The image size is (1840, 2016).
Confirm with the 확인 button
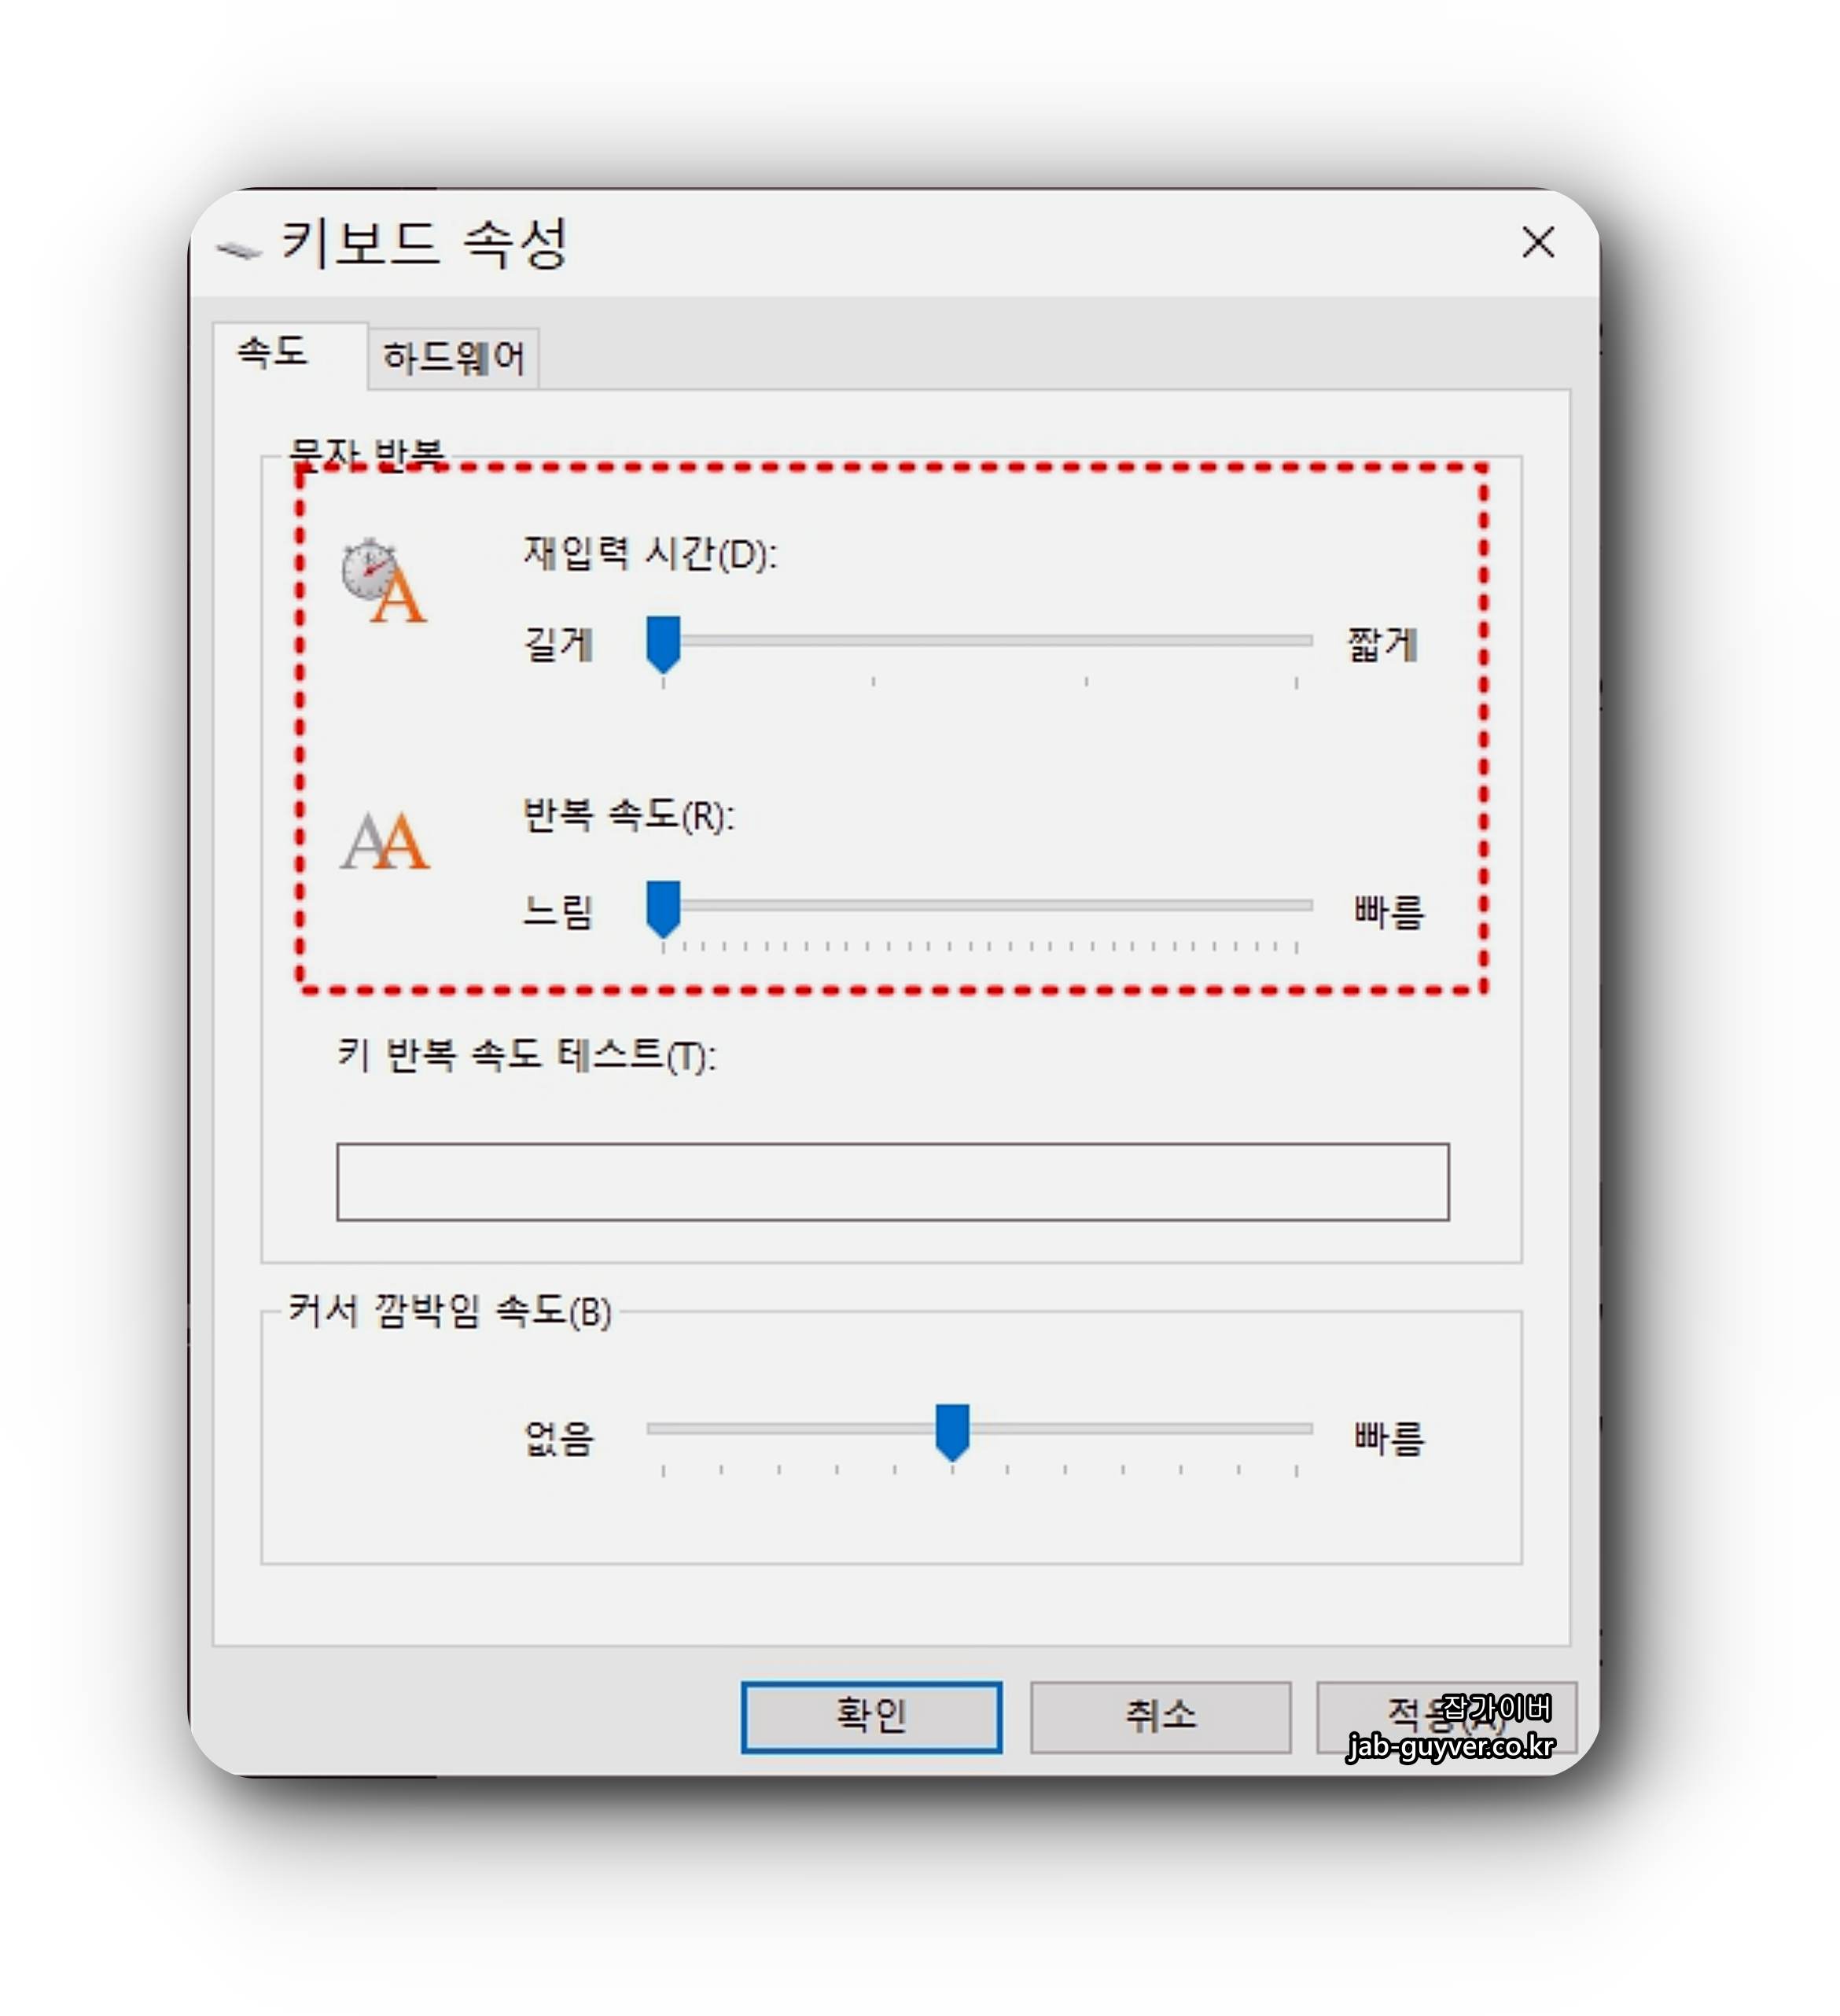870,1716
